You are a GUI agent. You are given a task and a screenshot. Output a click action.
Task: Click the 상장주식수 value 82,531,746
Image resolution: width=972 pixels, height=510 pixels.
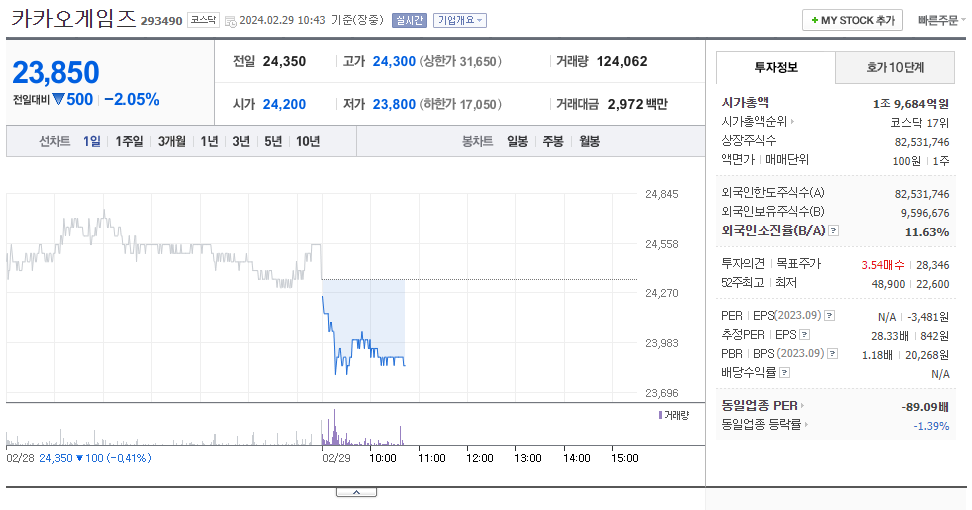(922, 142)
